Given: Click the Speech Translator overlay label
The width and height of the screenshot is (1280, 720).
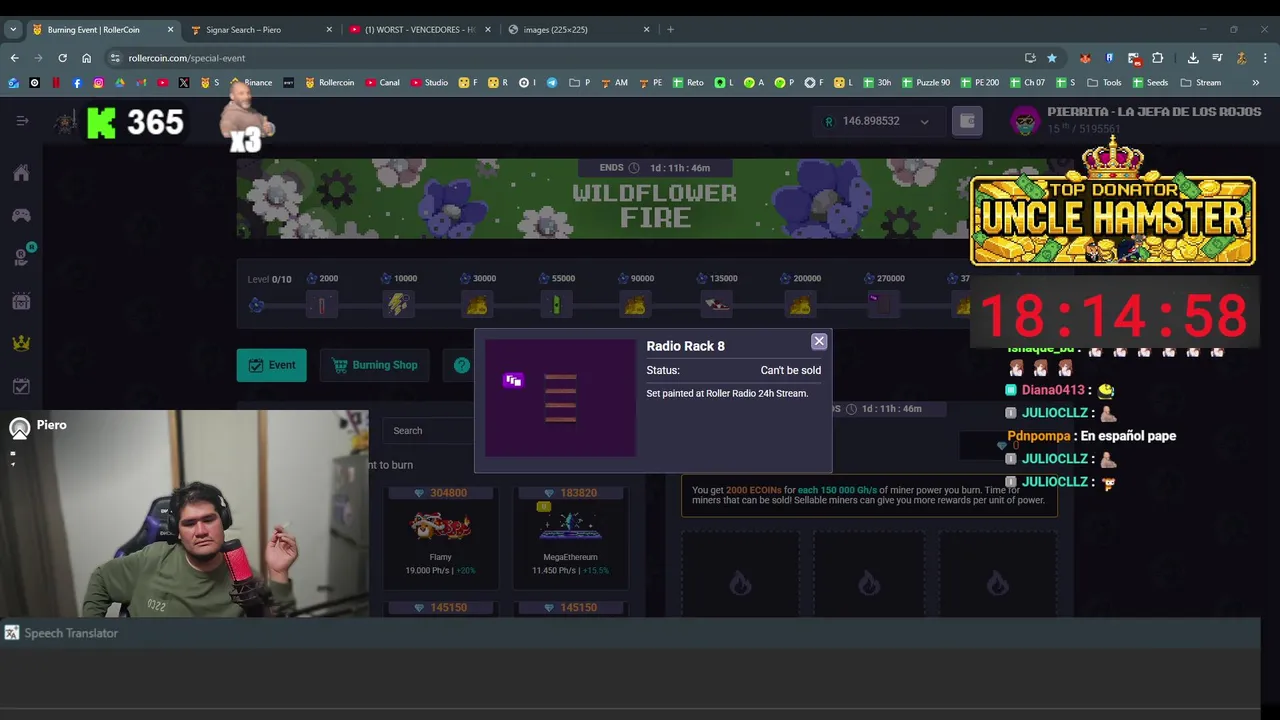Looking at the screenshot, I should (x=71, y=633).
